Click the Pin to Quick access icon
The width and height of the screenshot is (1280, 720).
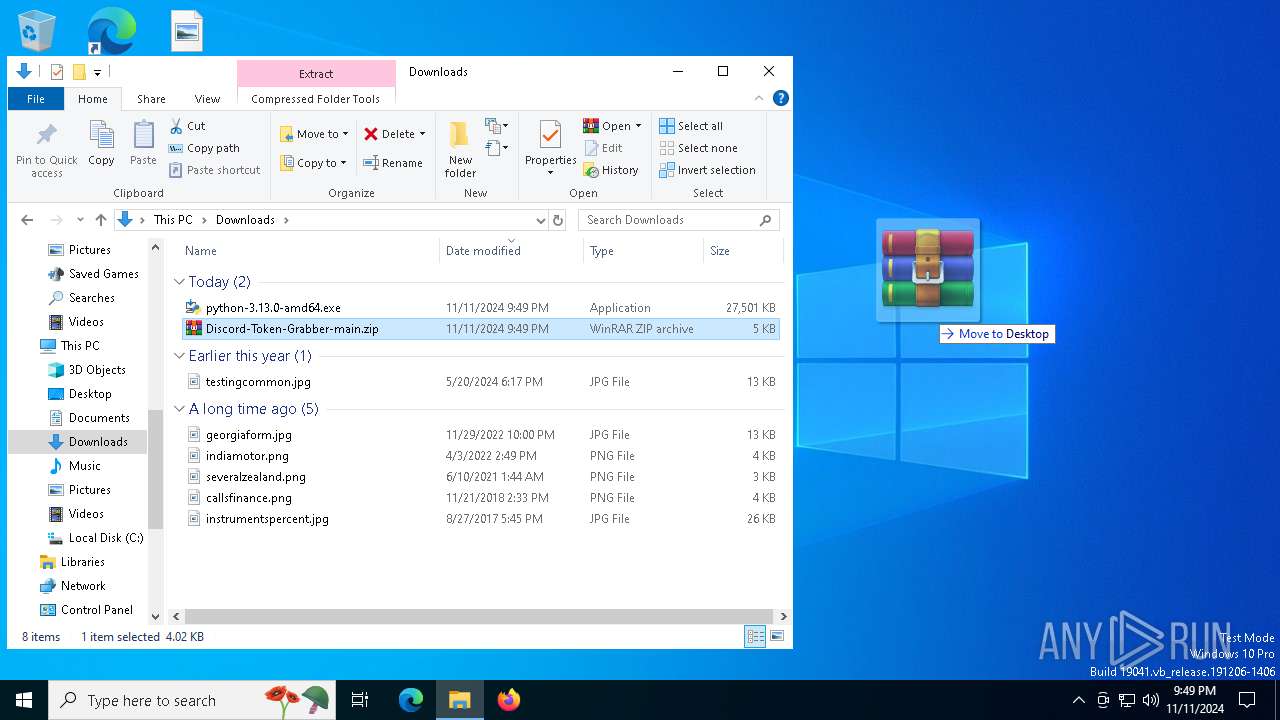pyautogui.click(x=46, y=134)
